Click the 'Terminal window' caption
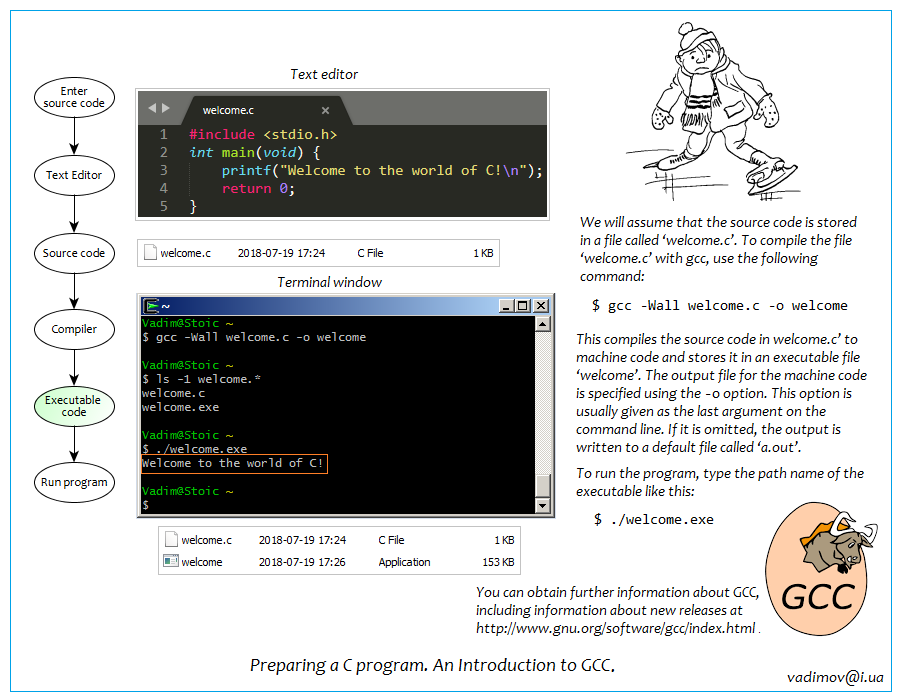900x700 pixels. click(x=329, y=282)
